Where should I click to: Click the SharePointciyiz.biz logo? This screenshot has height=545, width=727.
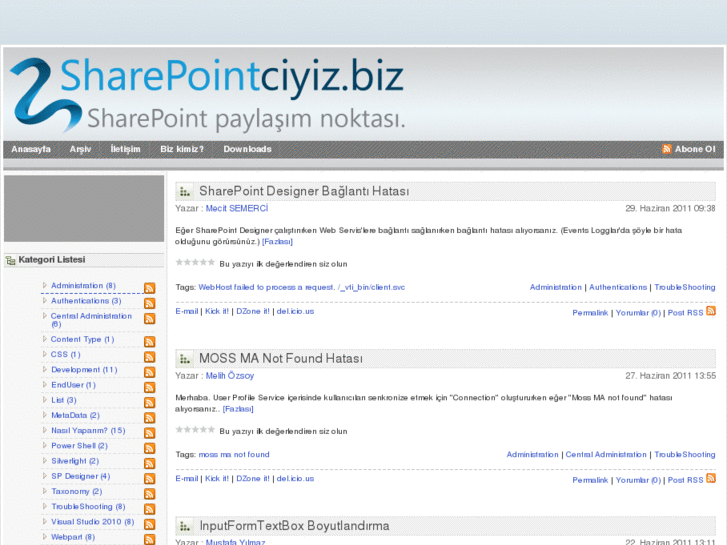[207, 94]
